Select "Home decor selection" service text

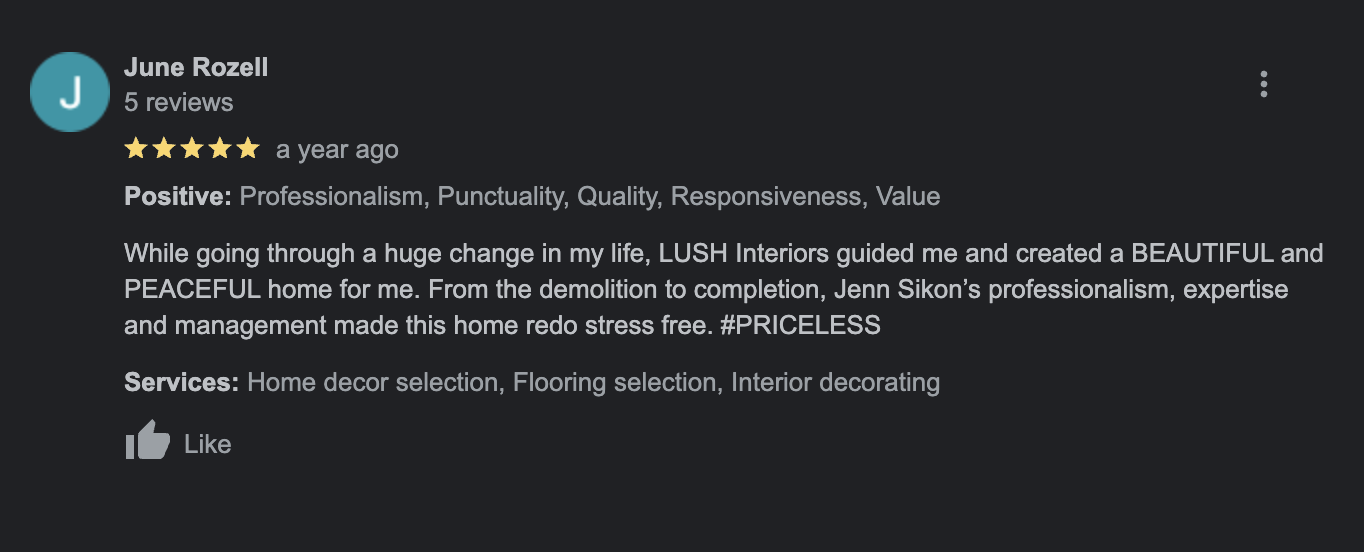pos(373,382)
